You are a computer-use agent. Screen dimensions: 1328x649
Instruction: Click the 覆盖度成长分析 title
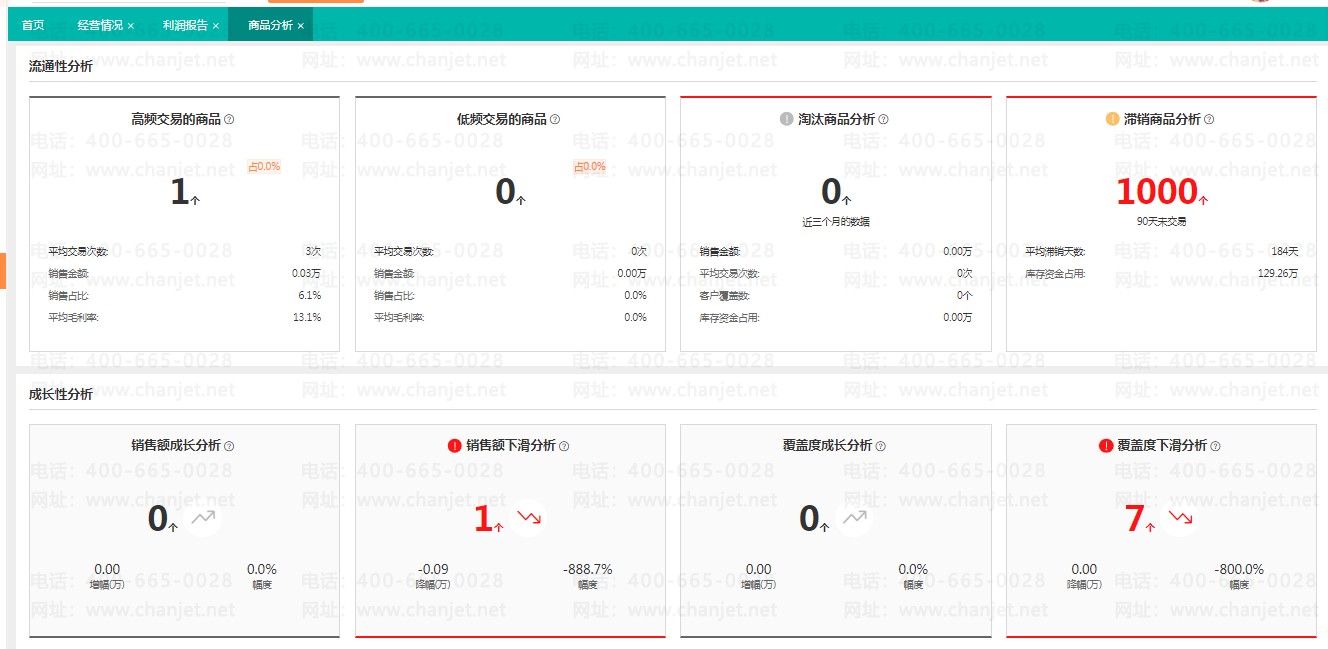click(827, 446)
